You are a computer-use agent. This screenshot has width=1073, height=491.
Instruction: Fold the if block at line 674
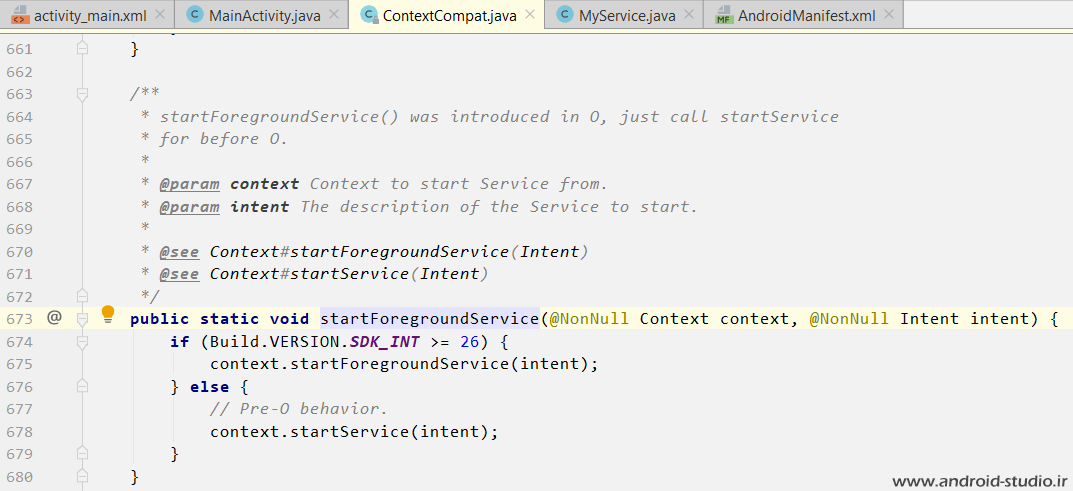point(82,341)
